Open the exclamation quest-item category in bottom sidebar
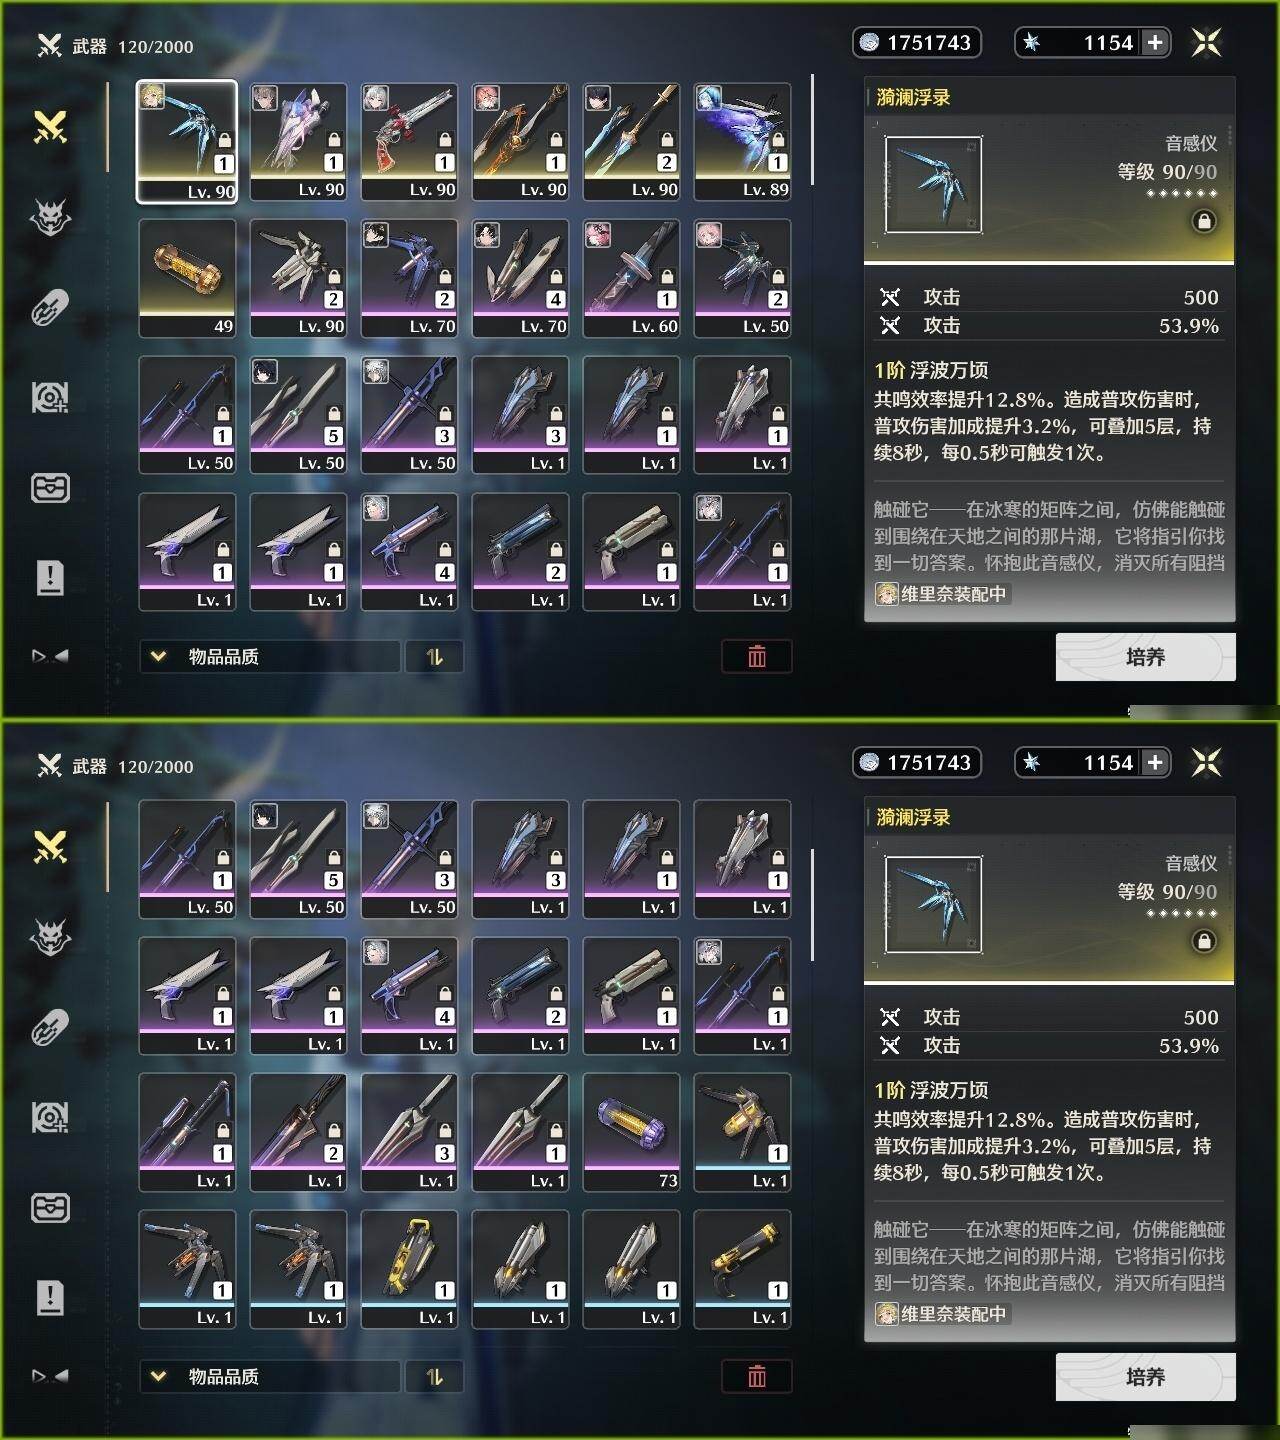This screenshot has width=1280, height=1440. (50, 1297)
